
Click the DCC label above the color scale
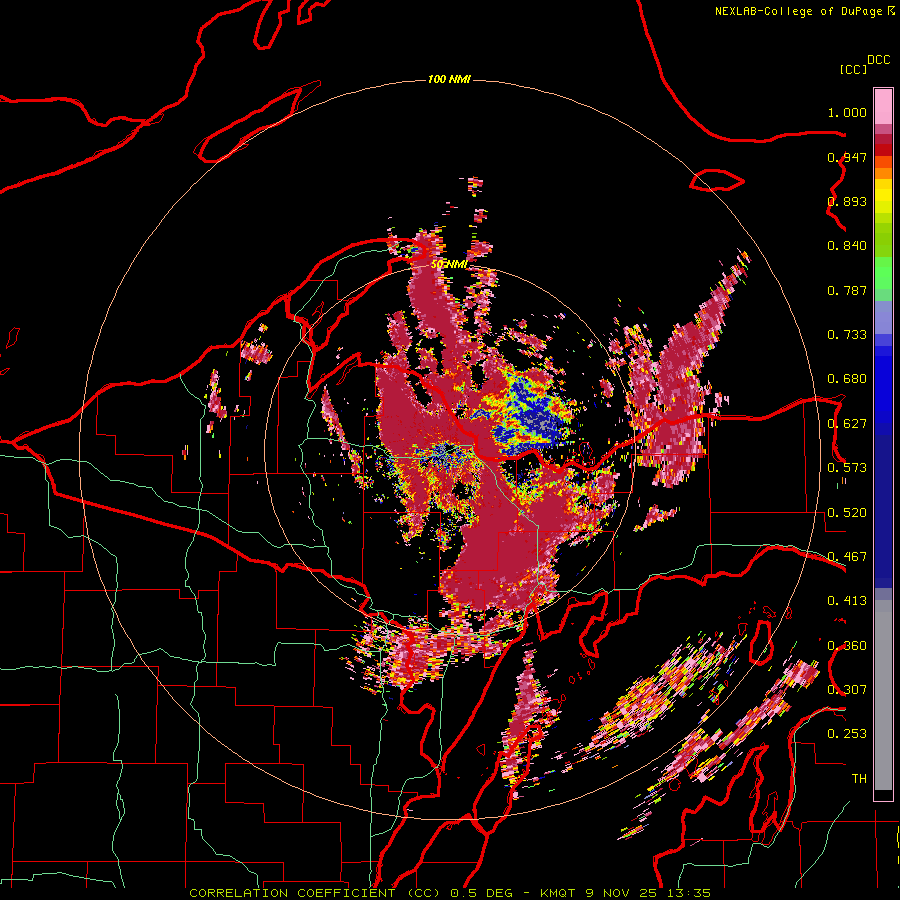point(878,60)
